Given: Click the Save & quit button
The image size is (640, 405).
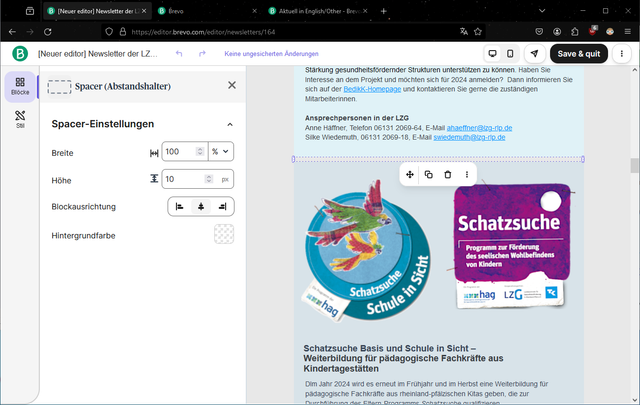Looking at the screenshot, I should (x=579, y=53).
